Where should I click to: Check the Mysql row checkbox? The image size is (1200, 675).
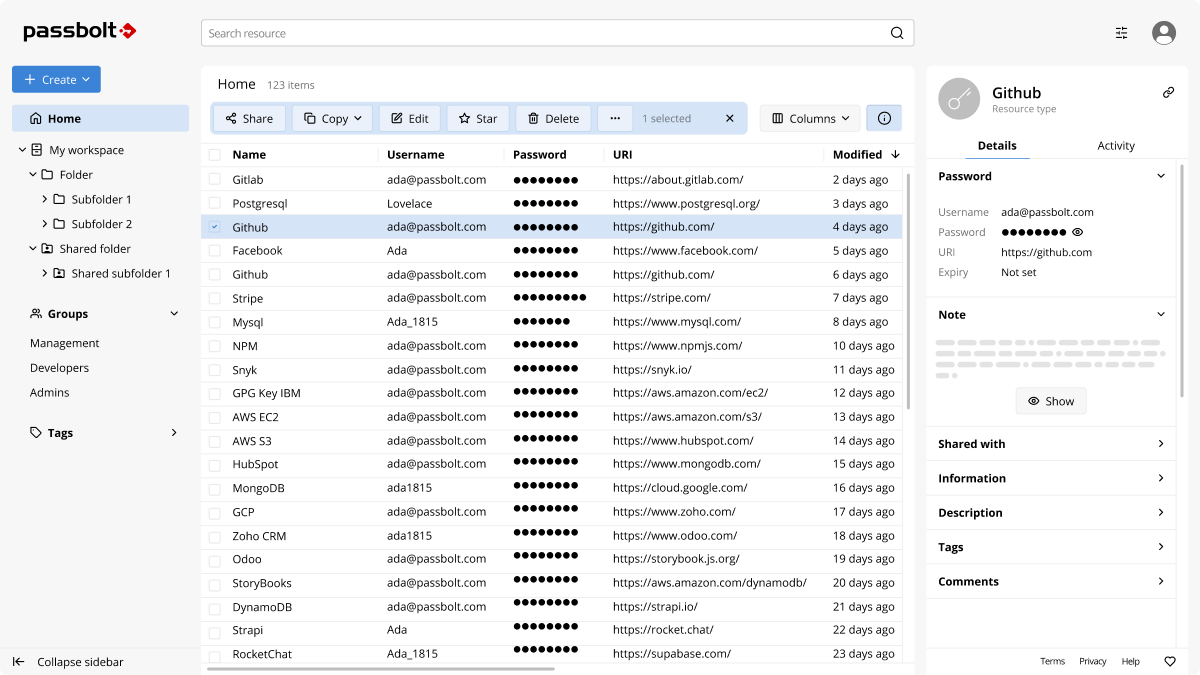coord(214,322)
